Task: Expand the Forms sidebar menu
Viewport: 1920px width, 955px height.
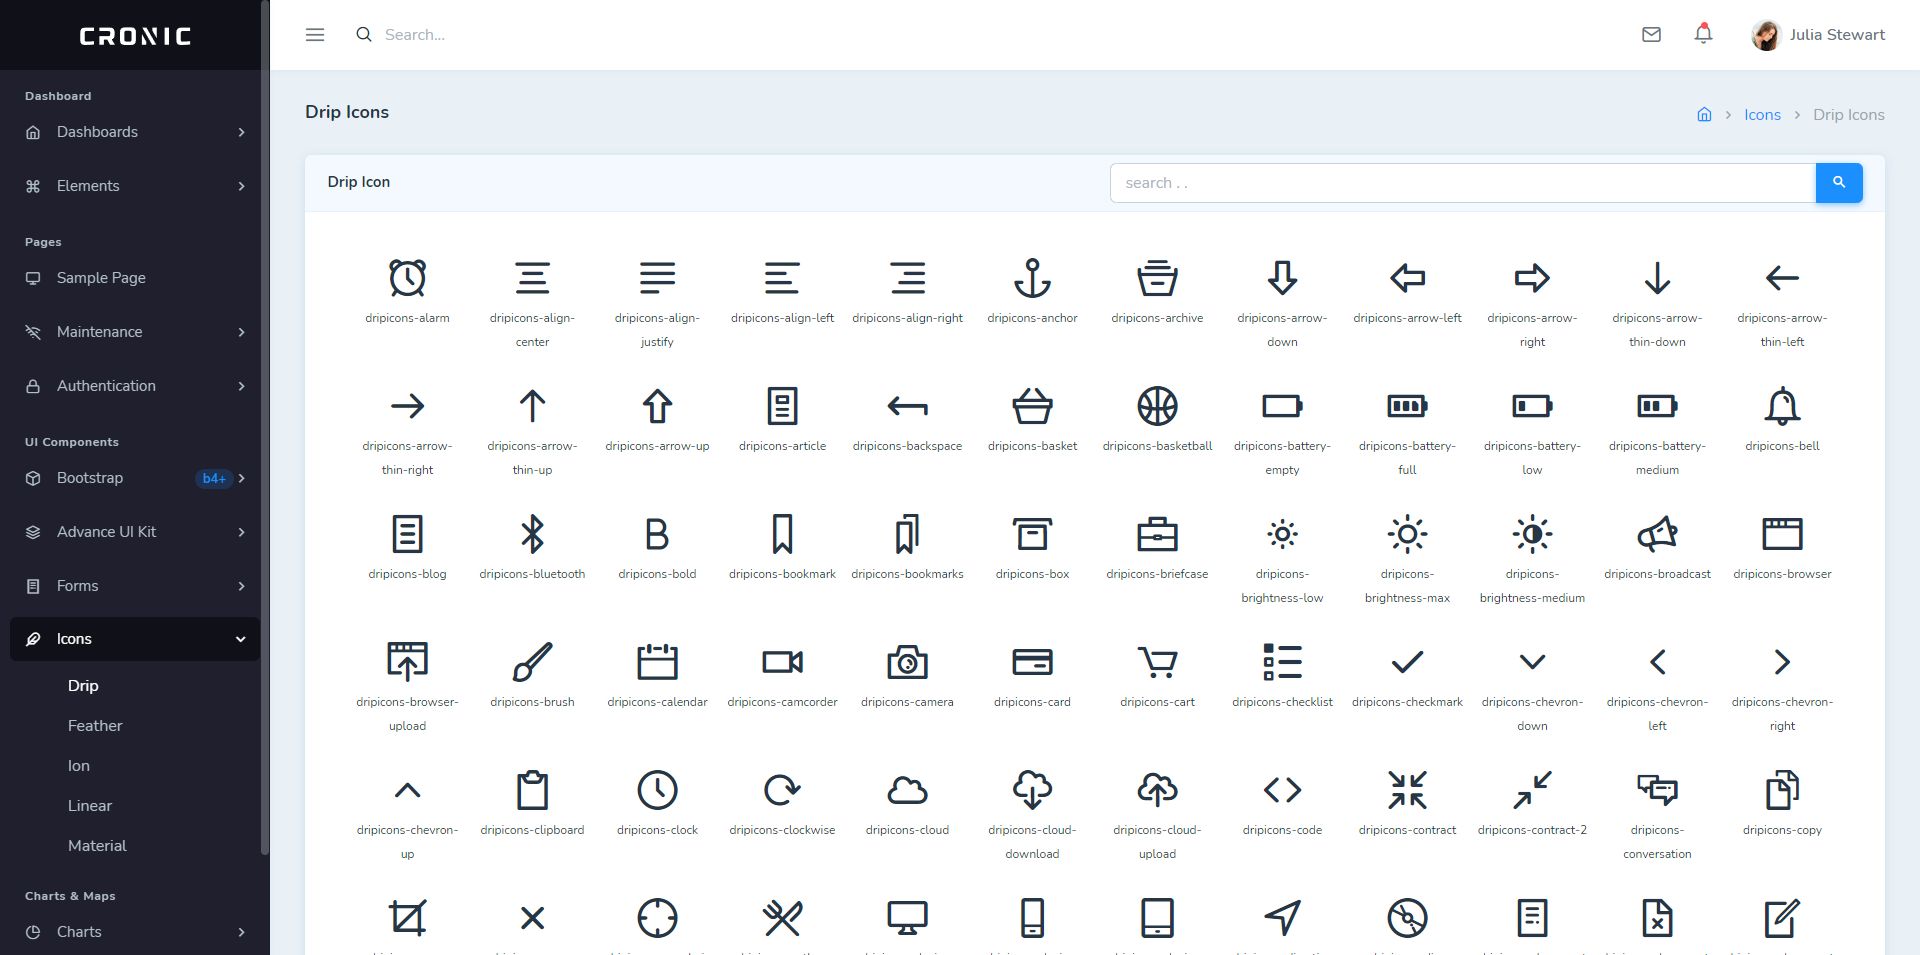Action: point(135,586)
